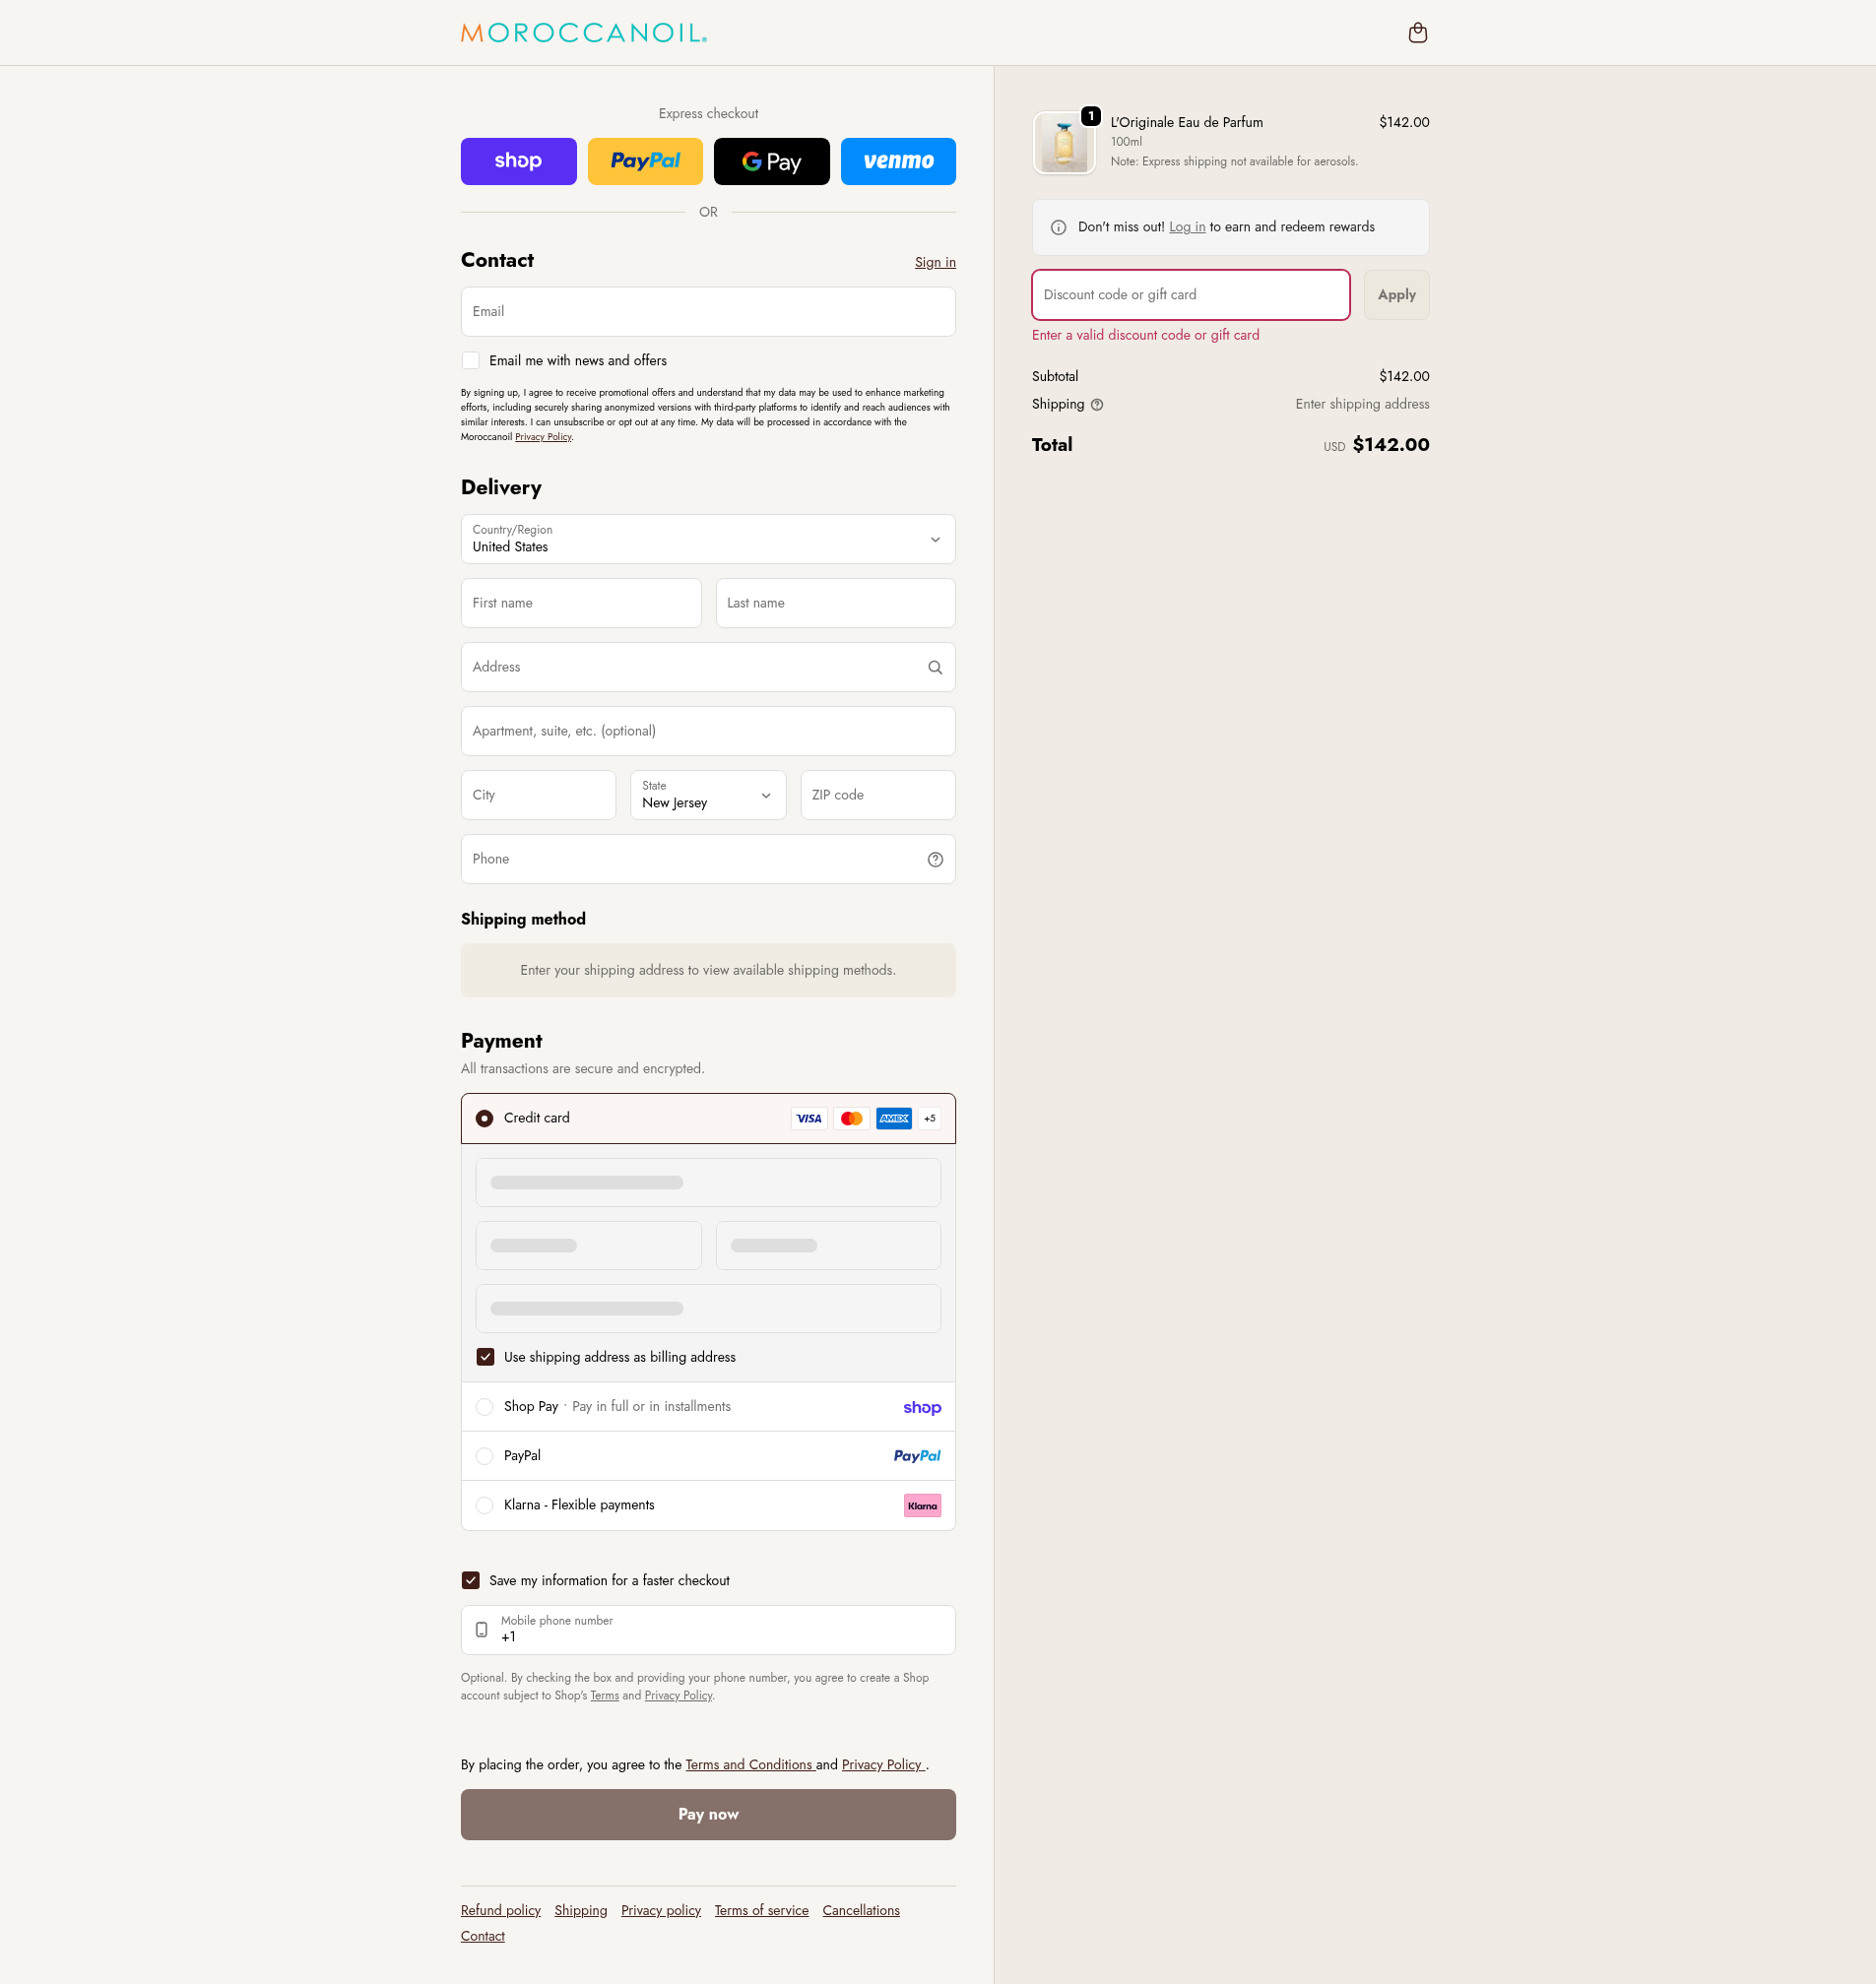Click the Pay now button
The width and height of the screenshot is (1876, 1984).
pyautogui.click(x=708, y=1814)
